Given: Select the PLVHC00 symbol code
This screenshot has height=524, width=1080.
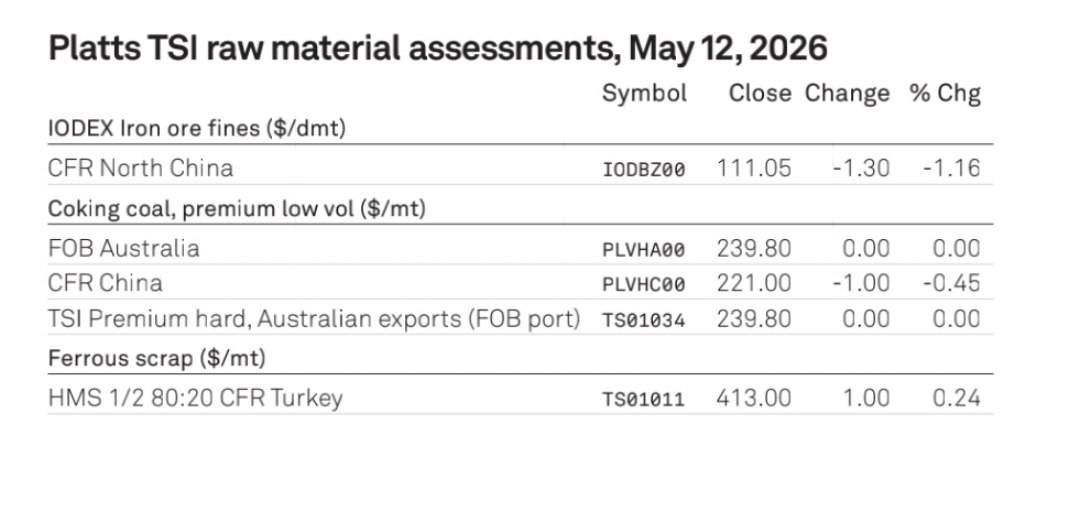Looking at the screenshot, I should coord(644,285).
